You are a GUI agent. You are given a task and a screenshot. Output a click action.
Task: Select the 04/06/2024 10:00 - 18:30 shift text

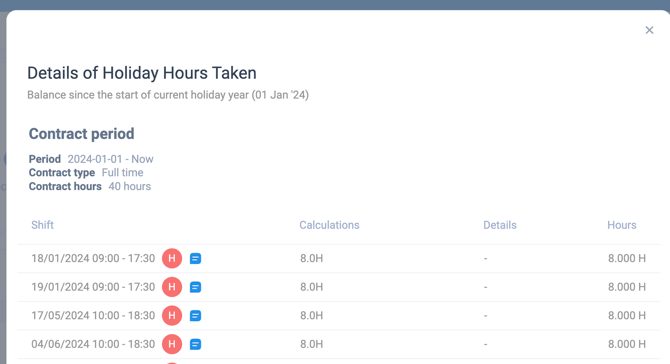pyautogui.click(x=93, y=344)
